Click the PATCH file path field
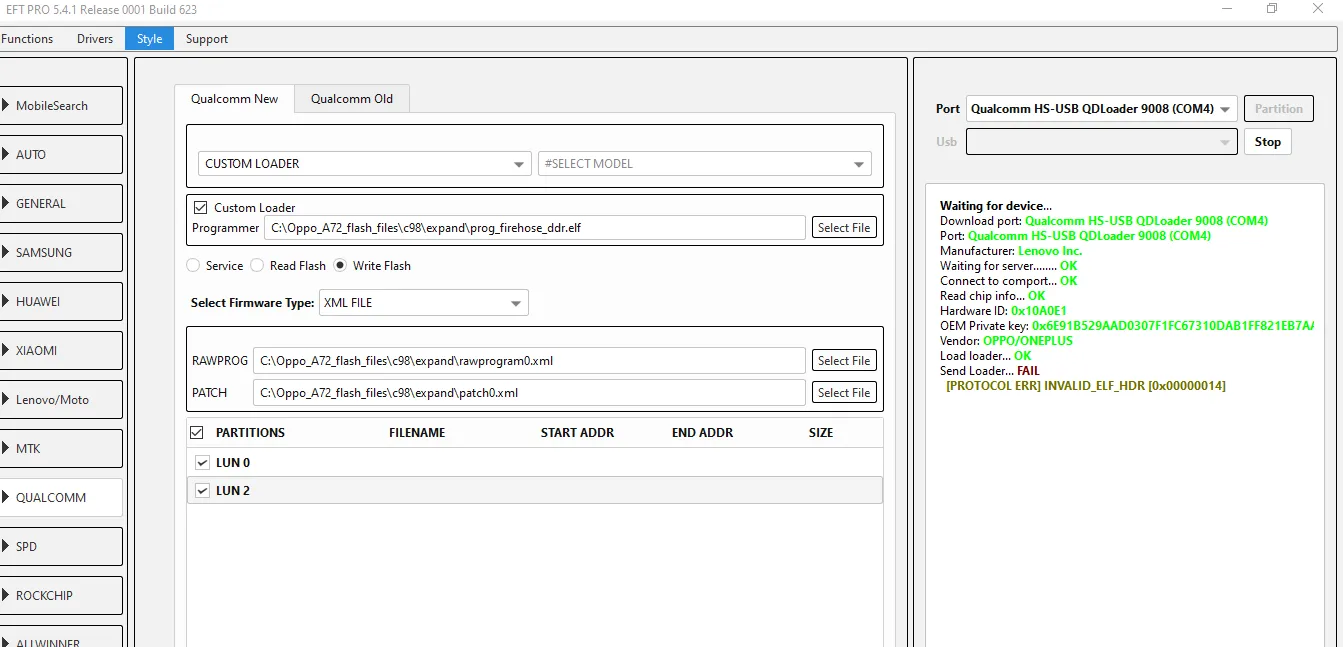The height and width of the screenshot is (647, 1343). pos(528,393)
